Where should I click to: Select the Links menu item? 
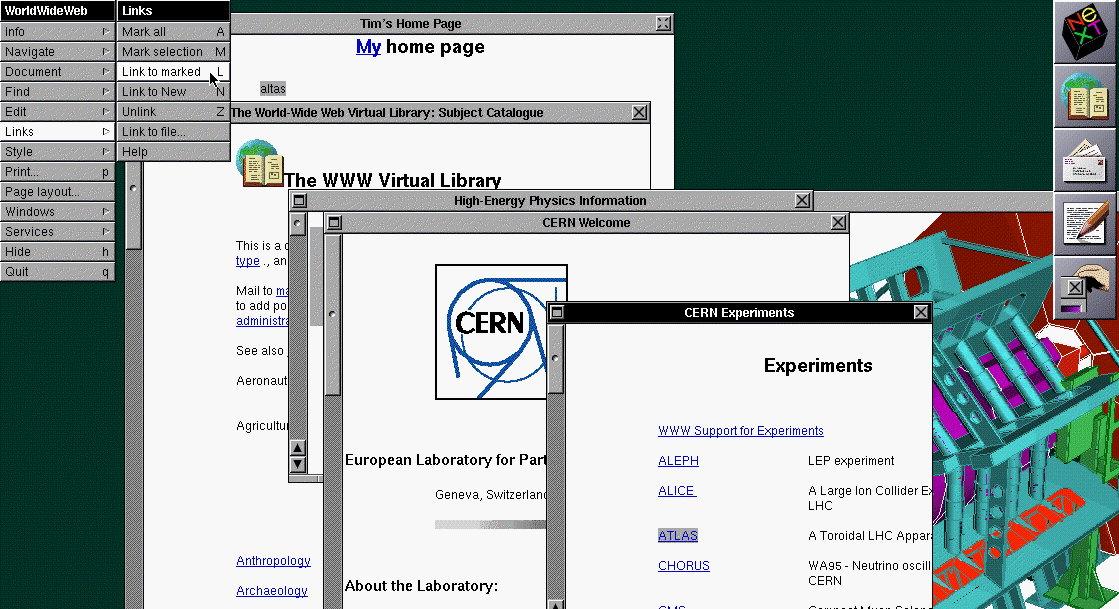click(57, 131)
